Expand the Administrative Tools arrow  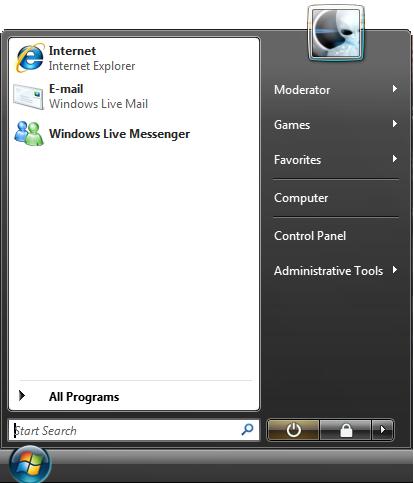pos(395,270)
